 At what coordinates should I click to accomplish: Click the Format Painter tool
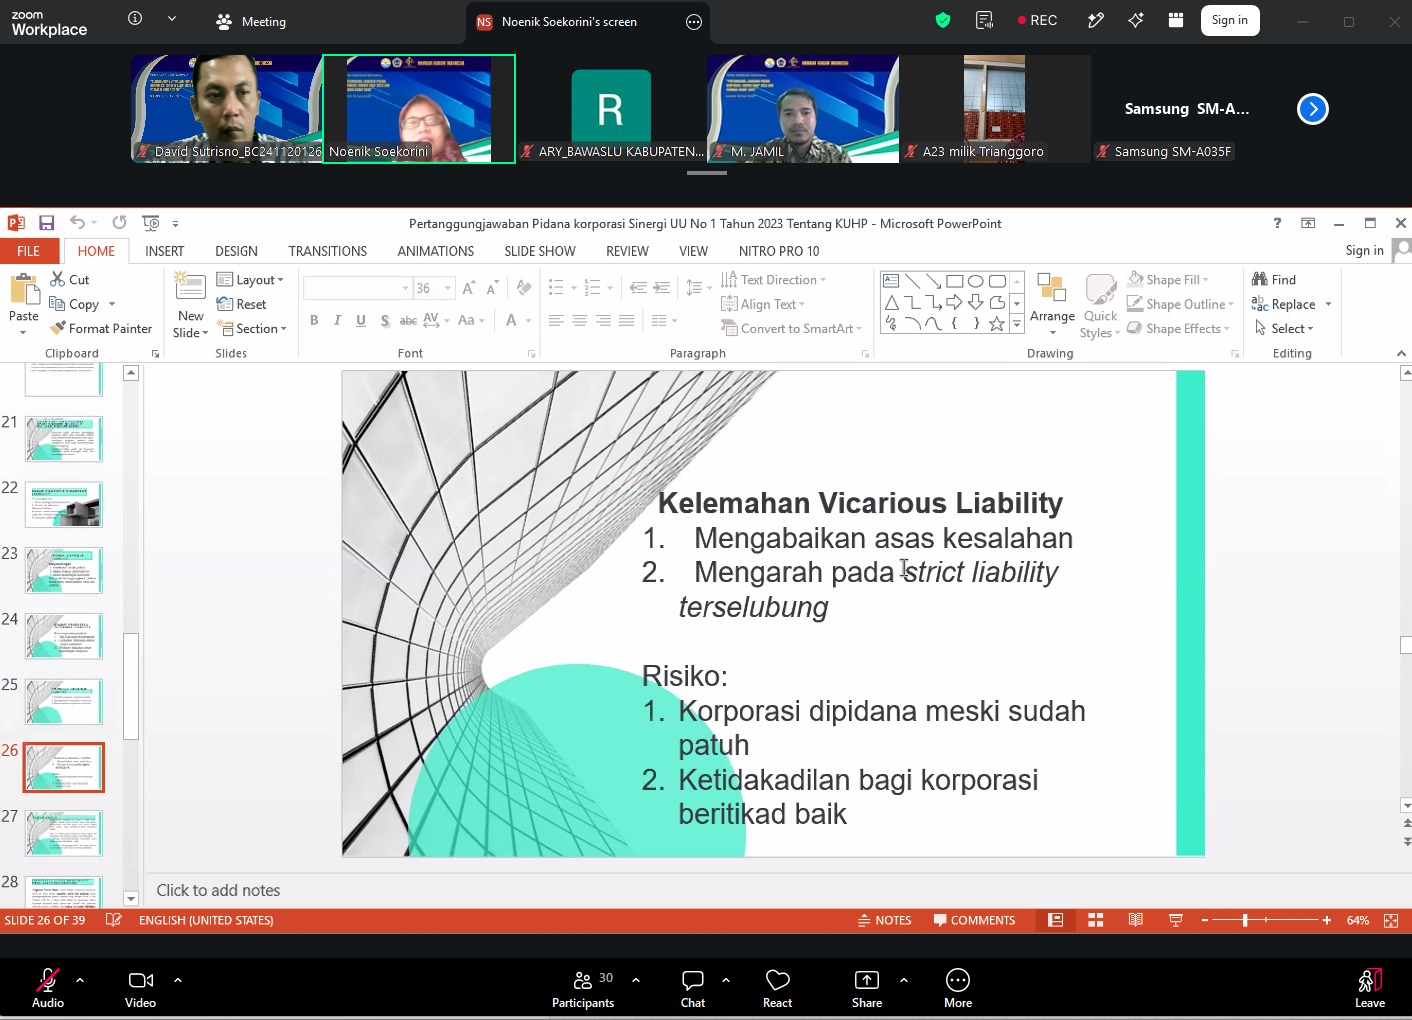tap(101, 328)
